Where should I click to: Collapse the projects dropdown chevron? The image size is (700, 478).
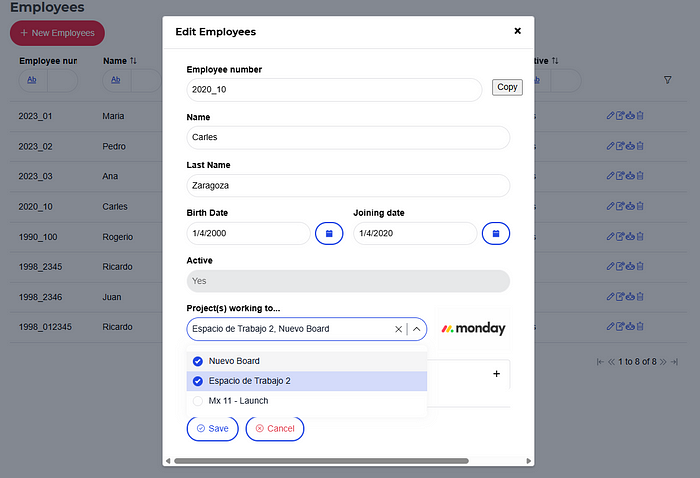pos(417,328)
